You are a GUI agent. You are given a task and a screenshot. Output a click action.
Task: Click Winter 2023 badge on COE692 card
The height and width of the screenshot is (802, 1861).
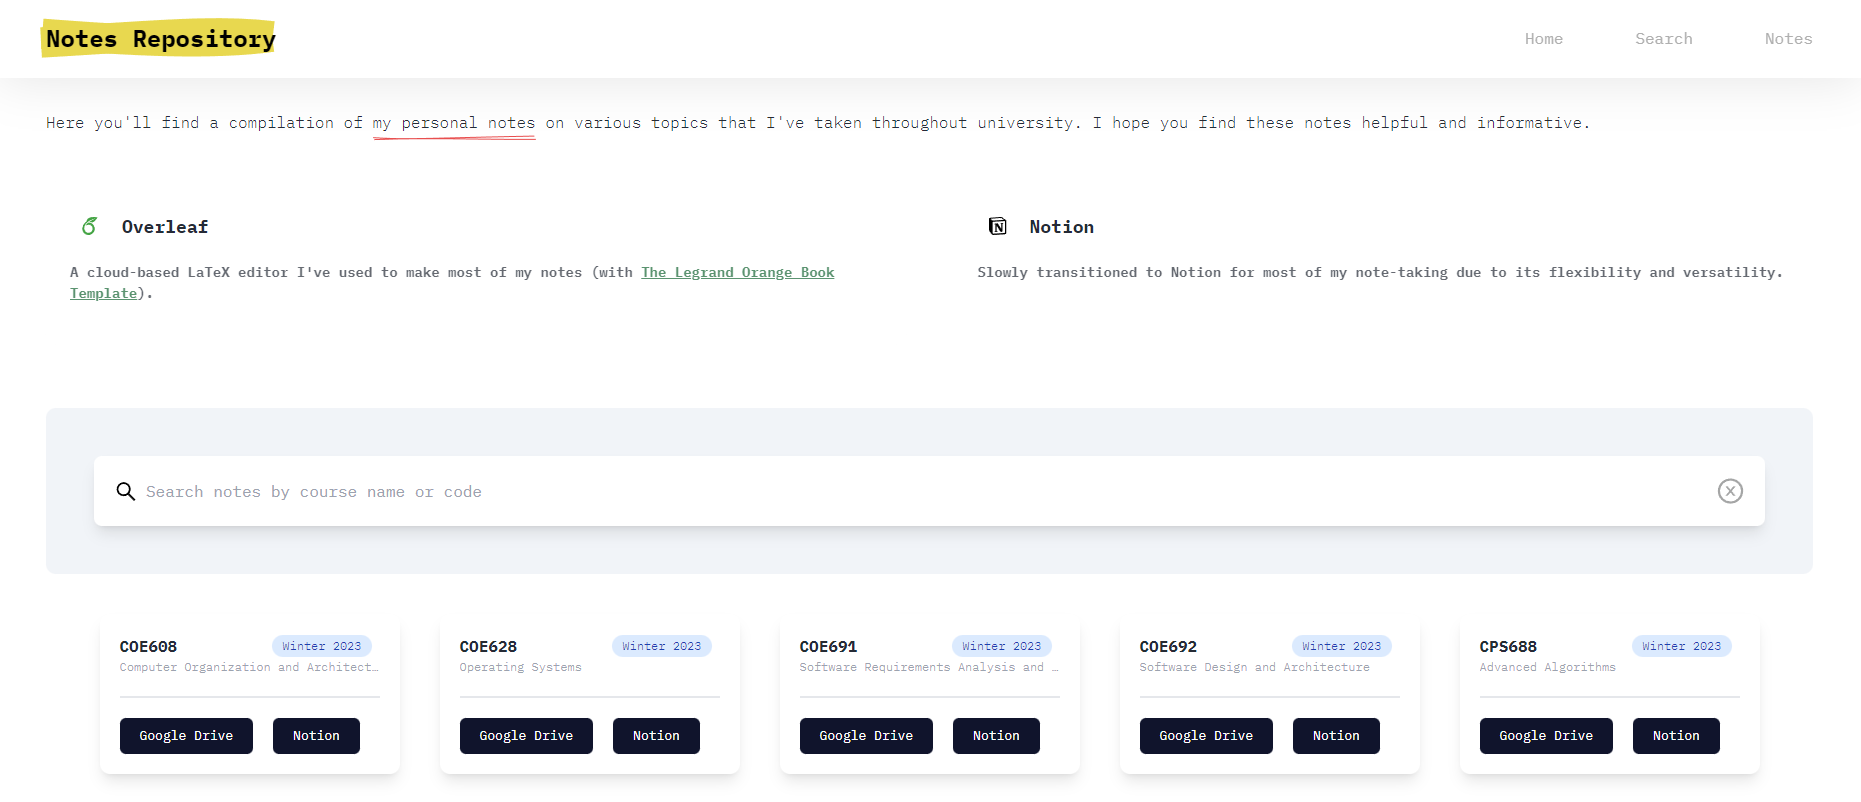point(1342,646)
